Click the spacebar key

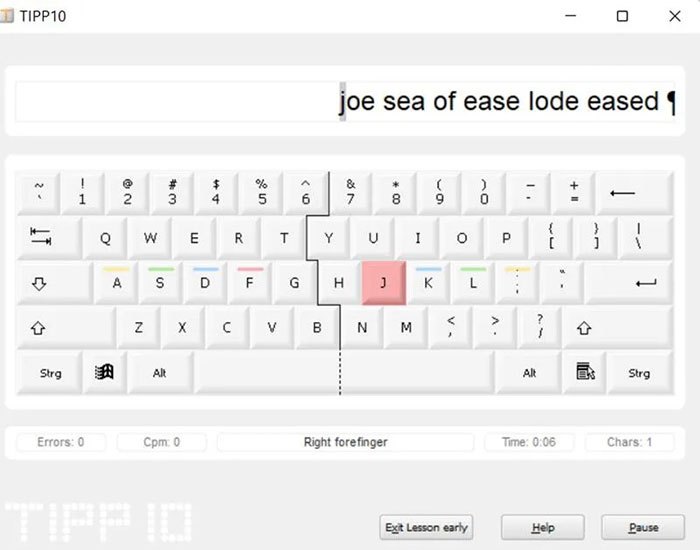pos(345,372)
